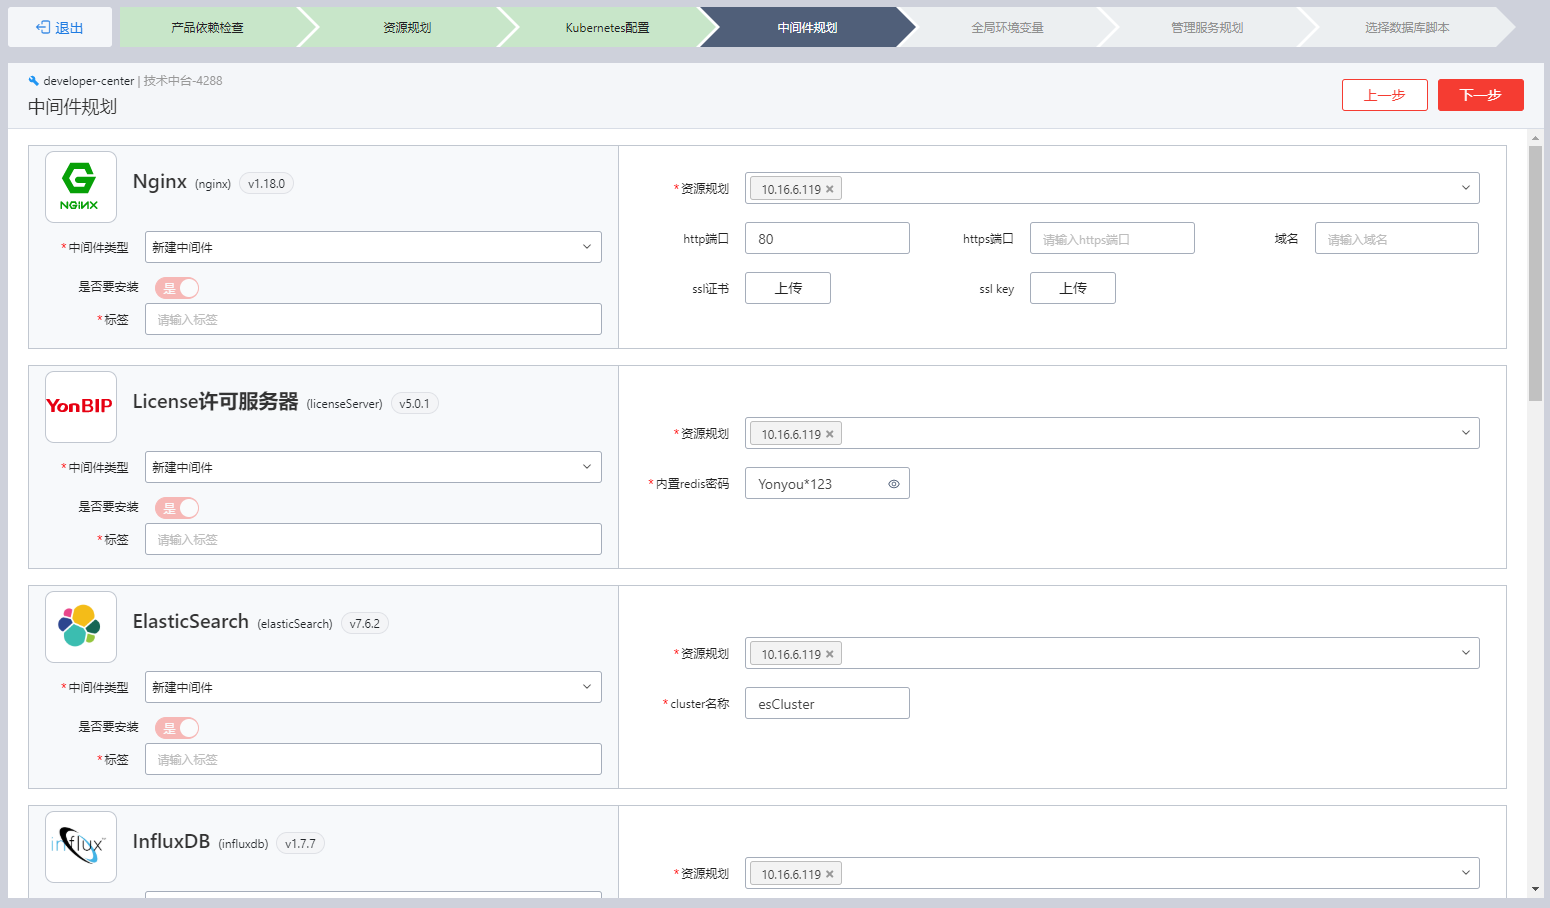Screen dimensions: 1550x908
Task: Click the scrollbar down arrow
Action: tap(1535, 889)
